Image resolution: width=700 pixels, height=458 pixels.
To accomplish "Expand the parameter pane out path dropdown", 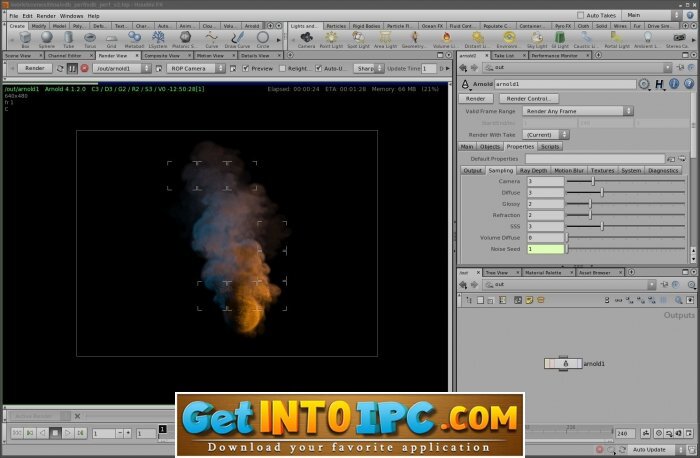I will (667, 67).
